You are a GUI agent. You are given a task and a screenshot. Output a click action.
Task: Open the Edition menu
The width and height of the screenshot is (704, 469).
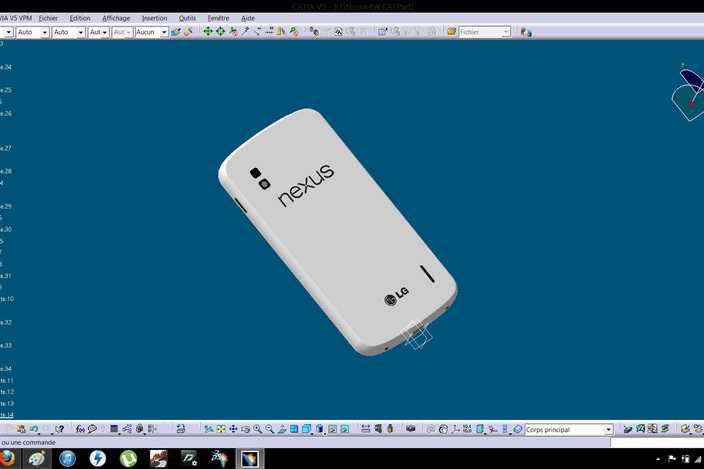point(80,18)
